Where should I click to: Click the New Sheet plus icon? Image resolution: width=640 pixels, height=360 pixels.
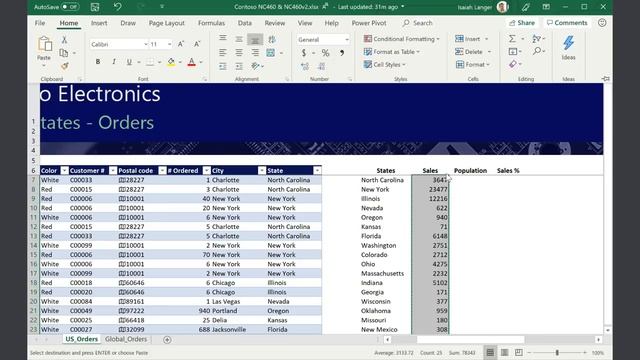click(x=167, y=340)
